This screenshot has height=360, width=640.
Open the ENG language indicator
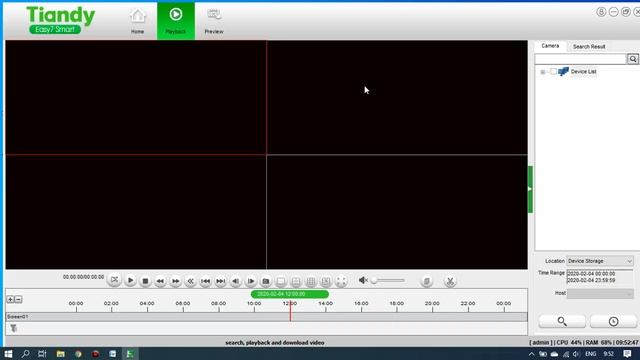pyautogui.click(x=591, y=354)
